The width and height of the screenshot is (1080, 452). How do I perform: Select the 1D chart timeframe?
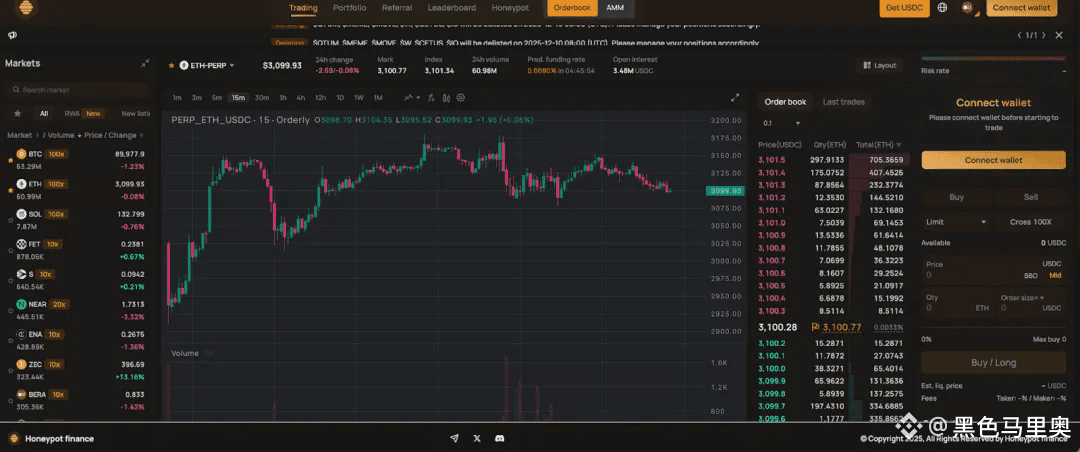[x=340, y=98]
